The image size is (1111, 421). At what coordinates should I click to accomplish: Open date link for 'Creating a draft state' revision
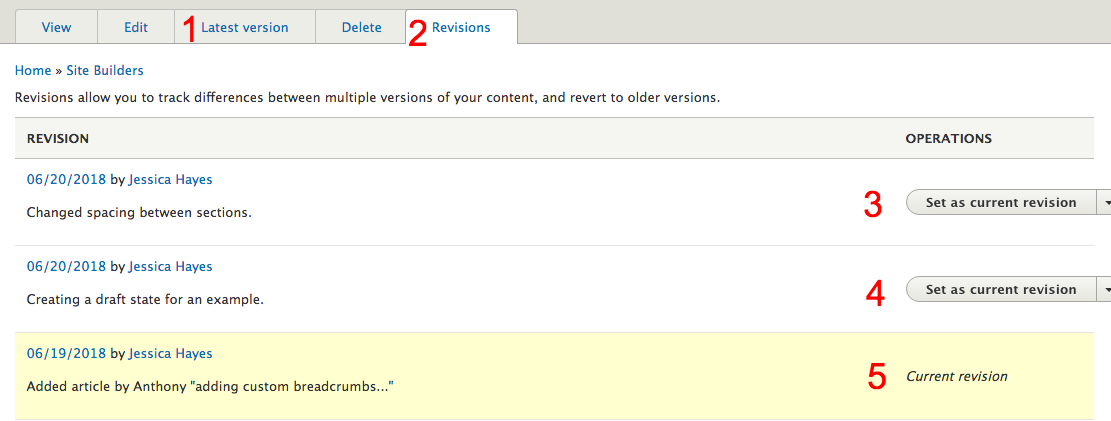coord(66,266)
